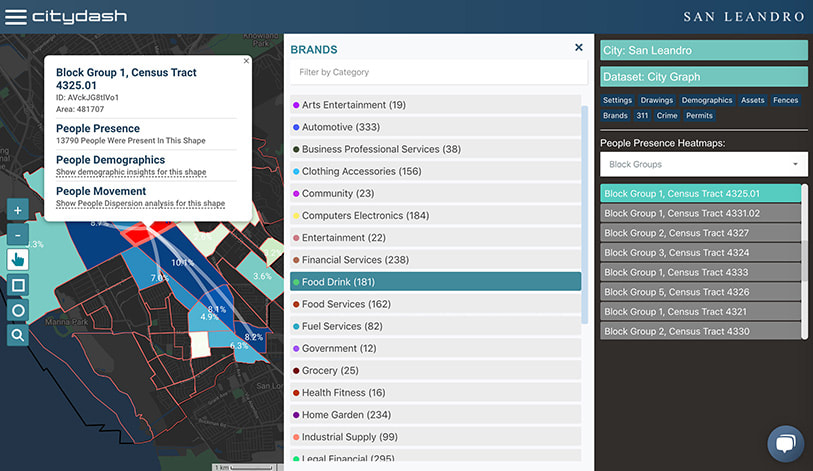Open the chat support bubble
The height and width of the screenshot is (471, 813).
pyautogui.click(x=786, y=444)
